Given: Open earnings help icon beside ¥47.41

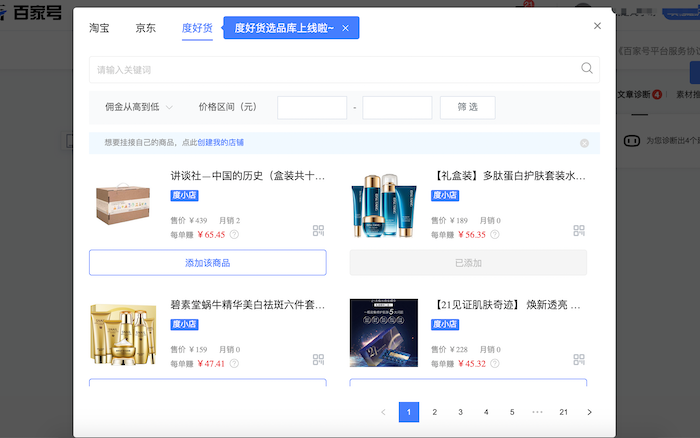Looking at the screenshot, I should point(234,363).
